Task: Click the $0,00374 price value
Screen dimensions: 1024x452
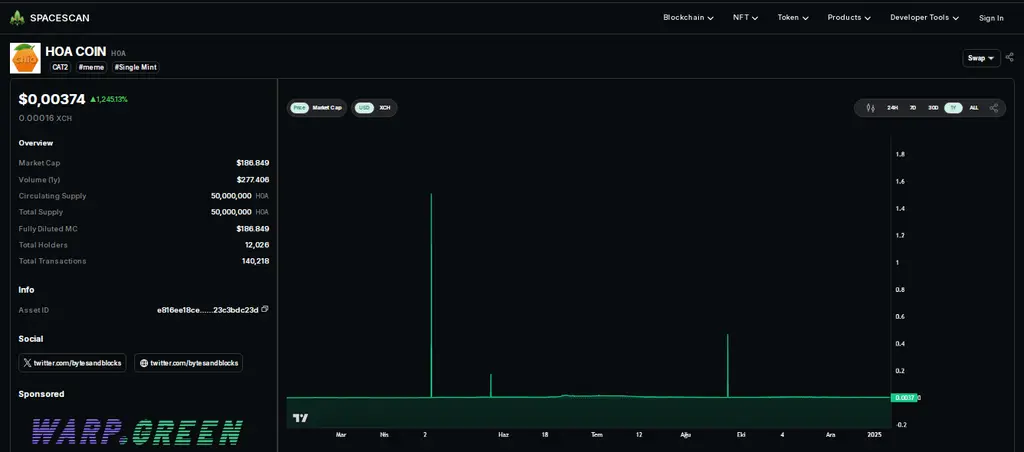Action: (x=52, y=99)
